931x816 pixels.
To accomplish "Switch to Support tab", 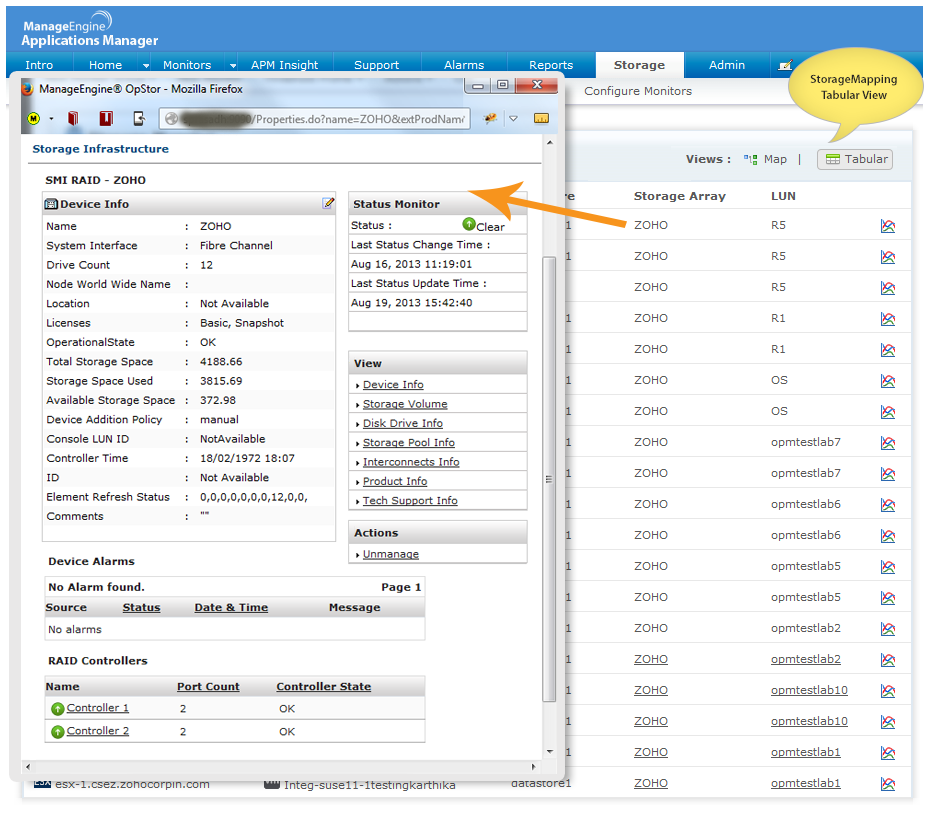I will [376, 65].
